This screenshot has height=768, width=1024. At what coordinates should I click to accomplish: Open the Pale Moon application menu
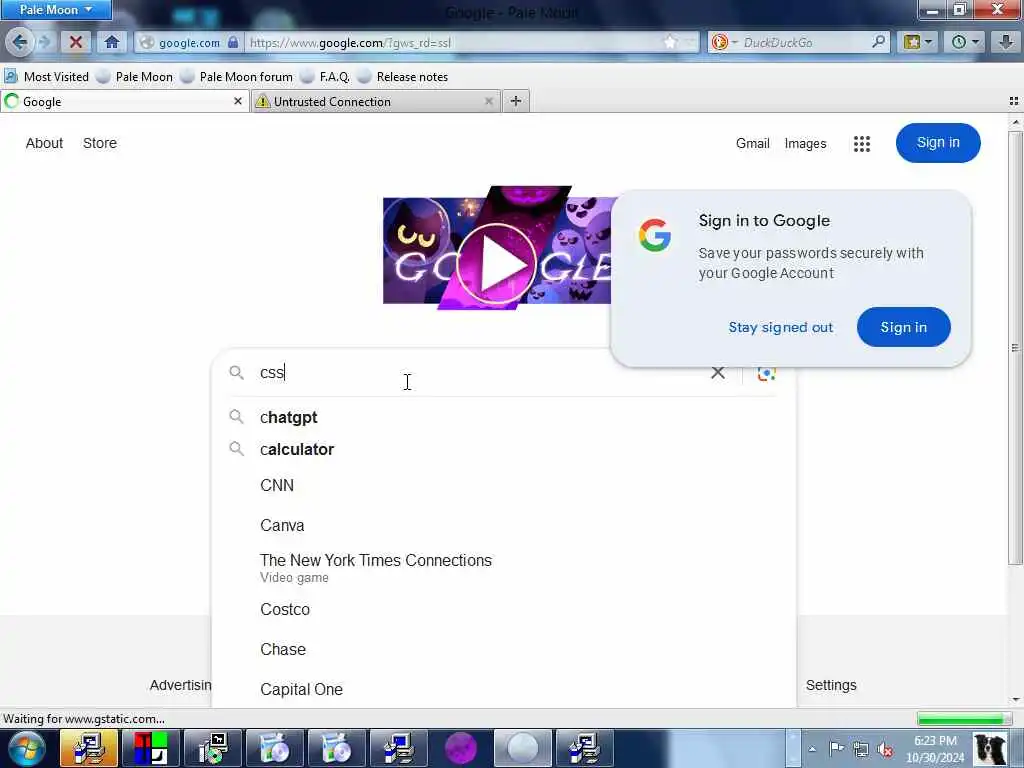point(56,10)
